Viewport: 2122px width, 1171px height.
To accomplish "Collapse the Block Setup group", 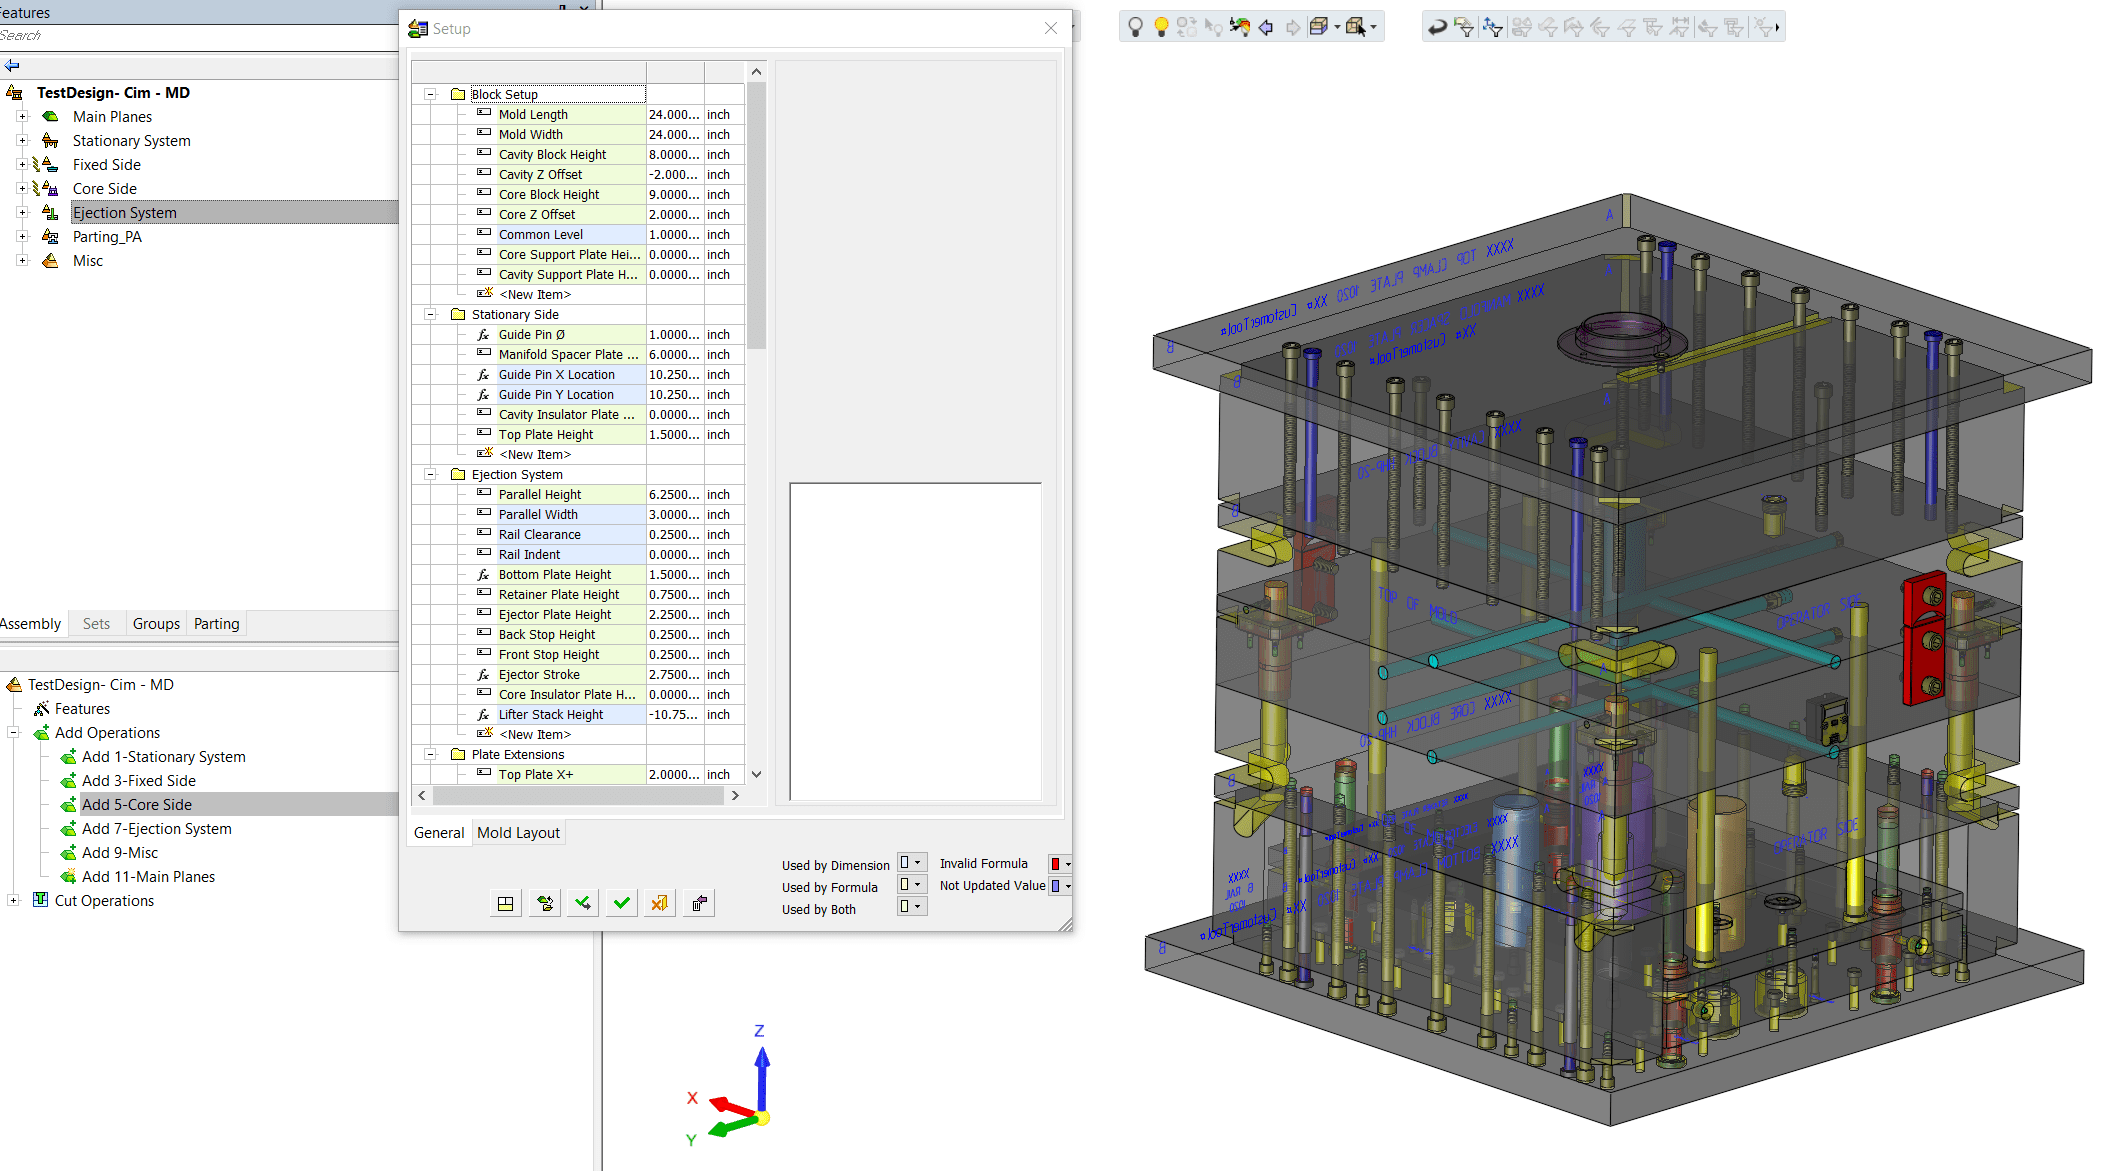I will click(x=431, y=94).
